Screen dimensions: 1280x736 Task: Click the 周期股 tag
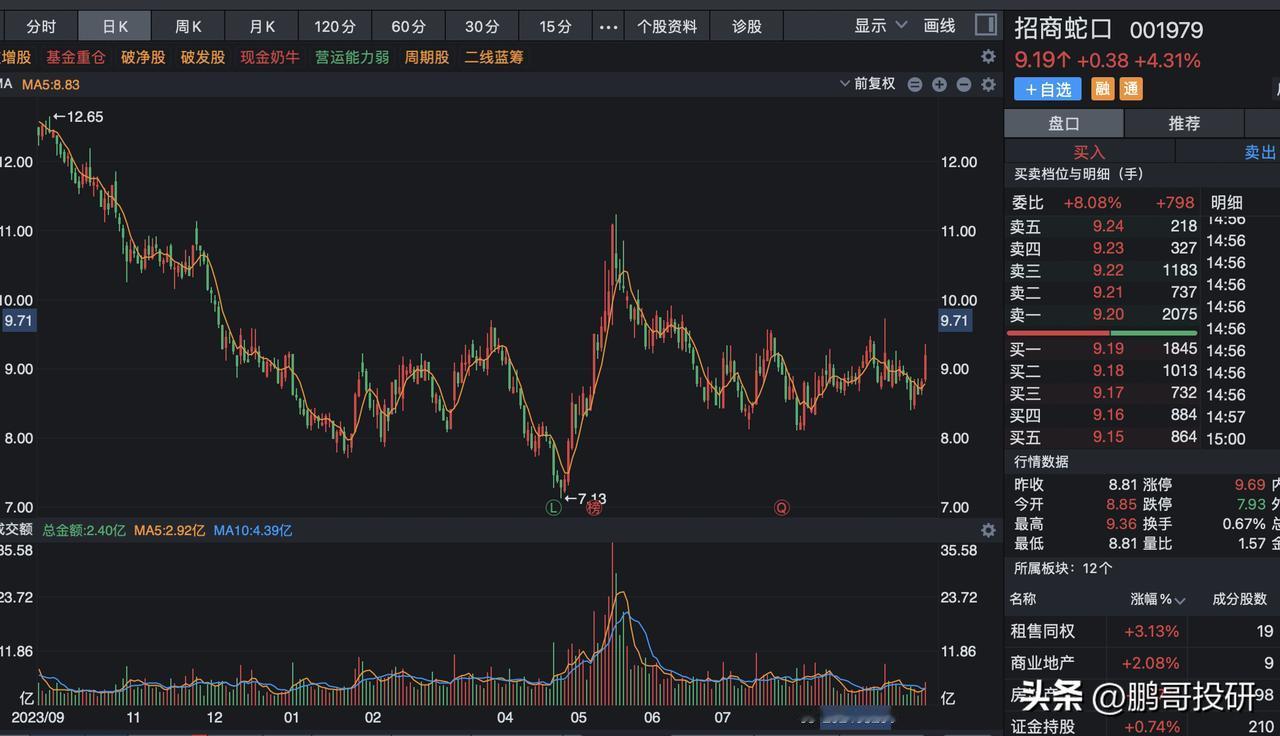[427, 57]
